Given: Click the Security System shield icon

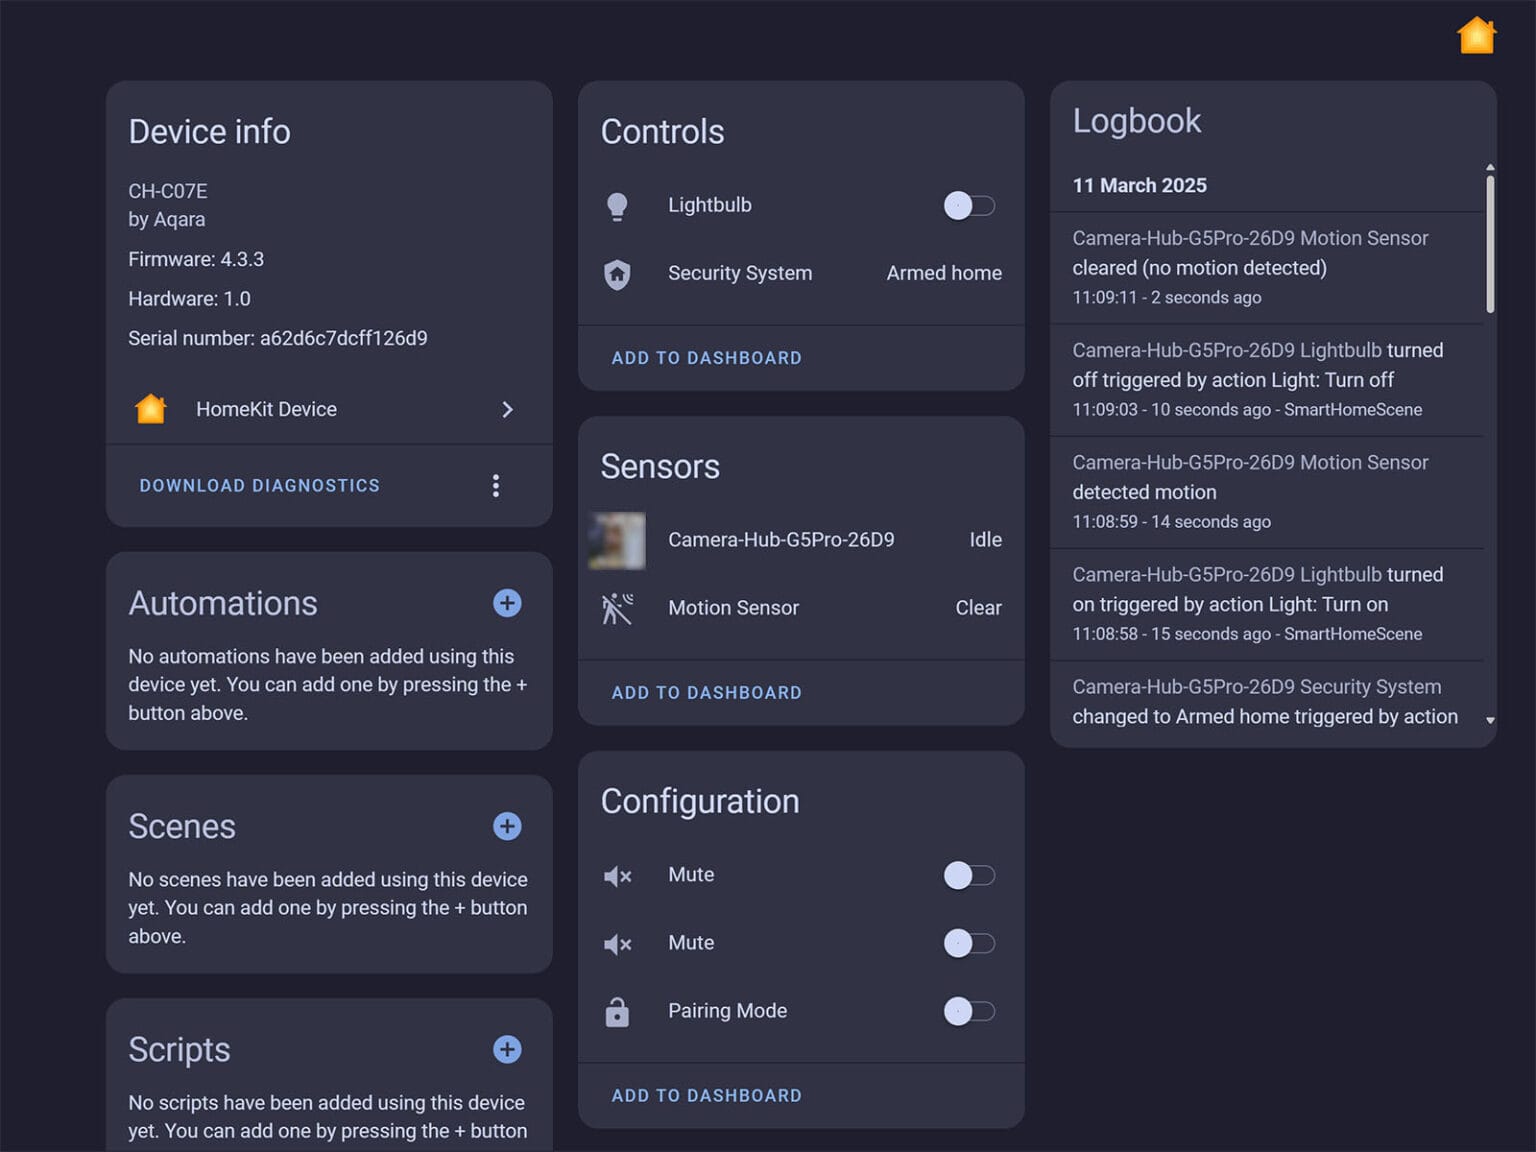Looking at the screenshot, I should pyautogui.click(x=617, y=274).
